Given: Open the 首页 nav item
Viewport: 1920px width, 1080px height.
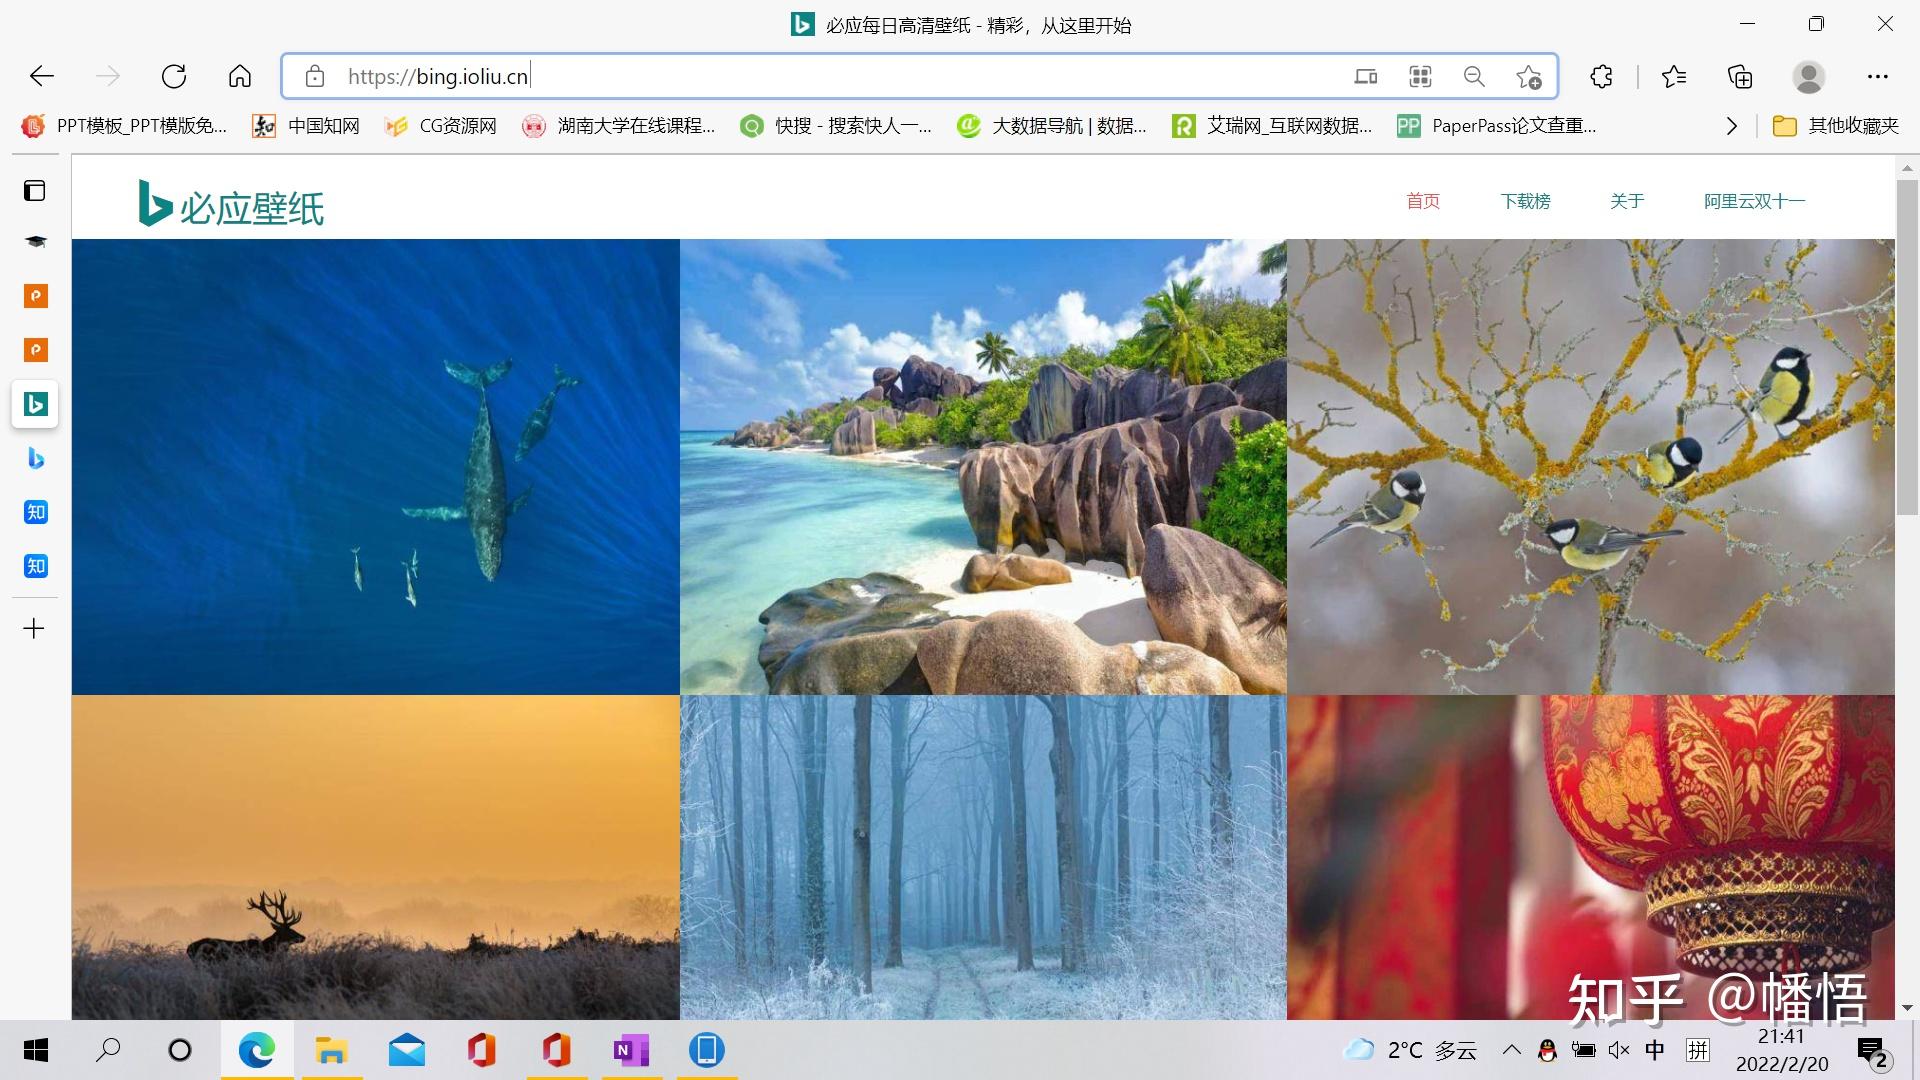Looking at the screenshot, I should point(1423,201).
